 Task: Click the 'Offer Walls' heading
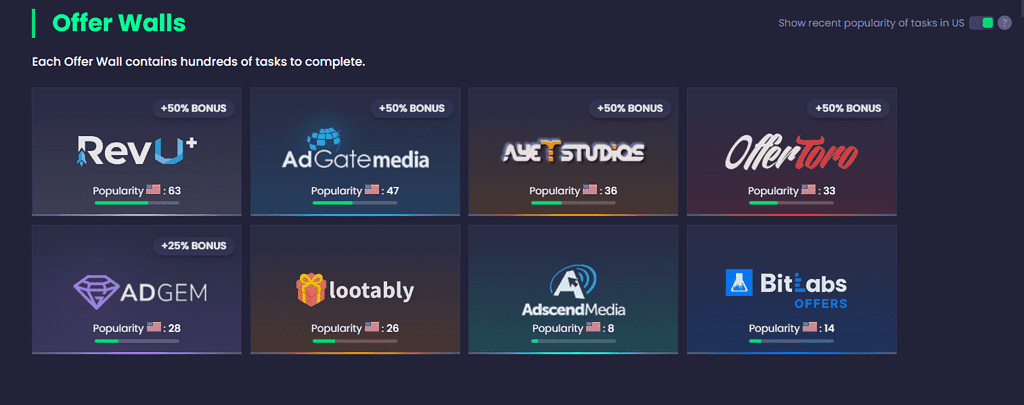pyautogui.click(x=119, y=24)
